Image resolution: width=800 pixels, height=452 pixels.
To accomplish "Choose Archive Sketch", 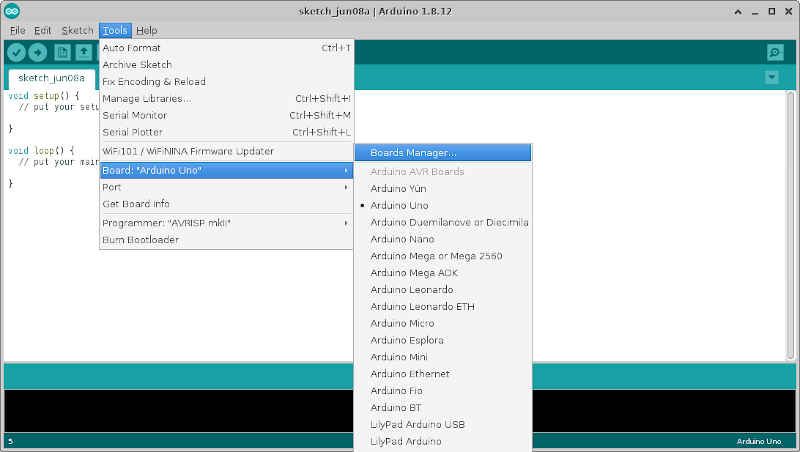I will [x=226, y=65].
